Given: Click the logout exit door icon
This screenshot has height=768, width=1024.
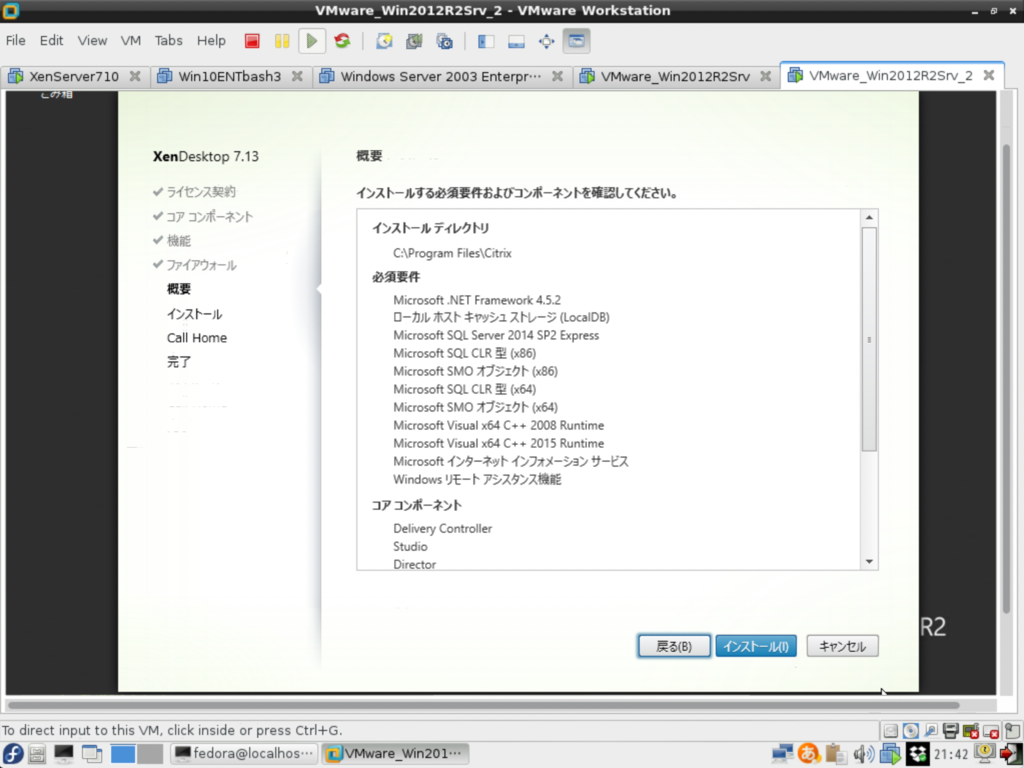Looking at the screenshot, I should click(x=1010, y=754).
